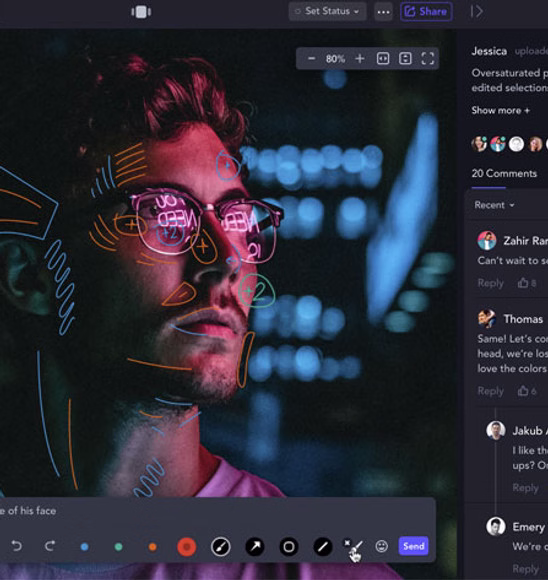This screenshot has width=548, height=580.
Task: Fit image to width
Action: pos(383,58)
